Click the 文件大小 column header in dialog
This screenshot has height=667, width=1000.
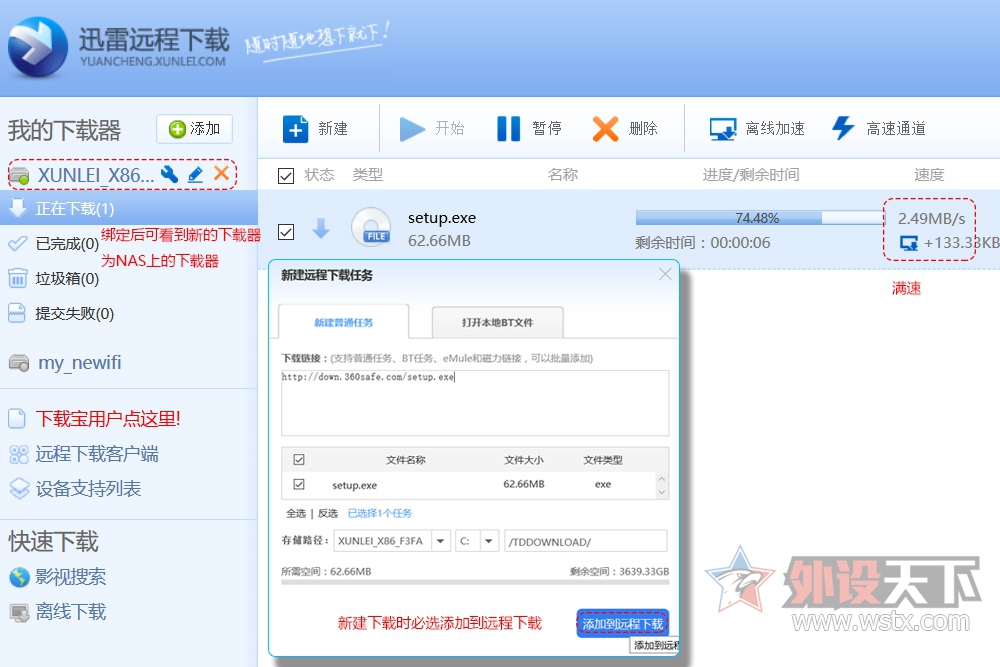point(524,460)
